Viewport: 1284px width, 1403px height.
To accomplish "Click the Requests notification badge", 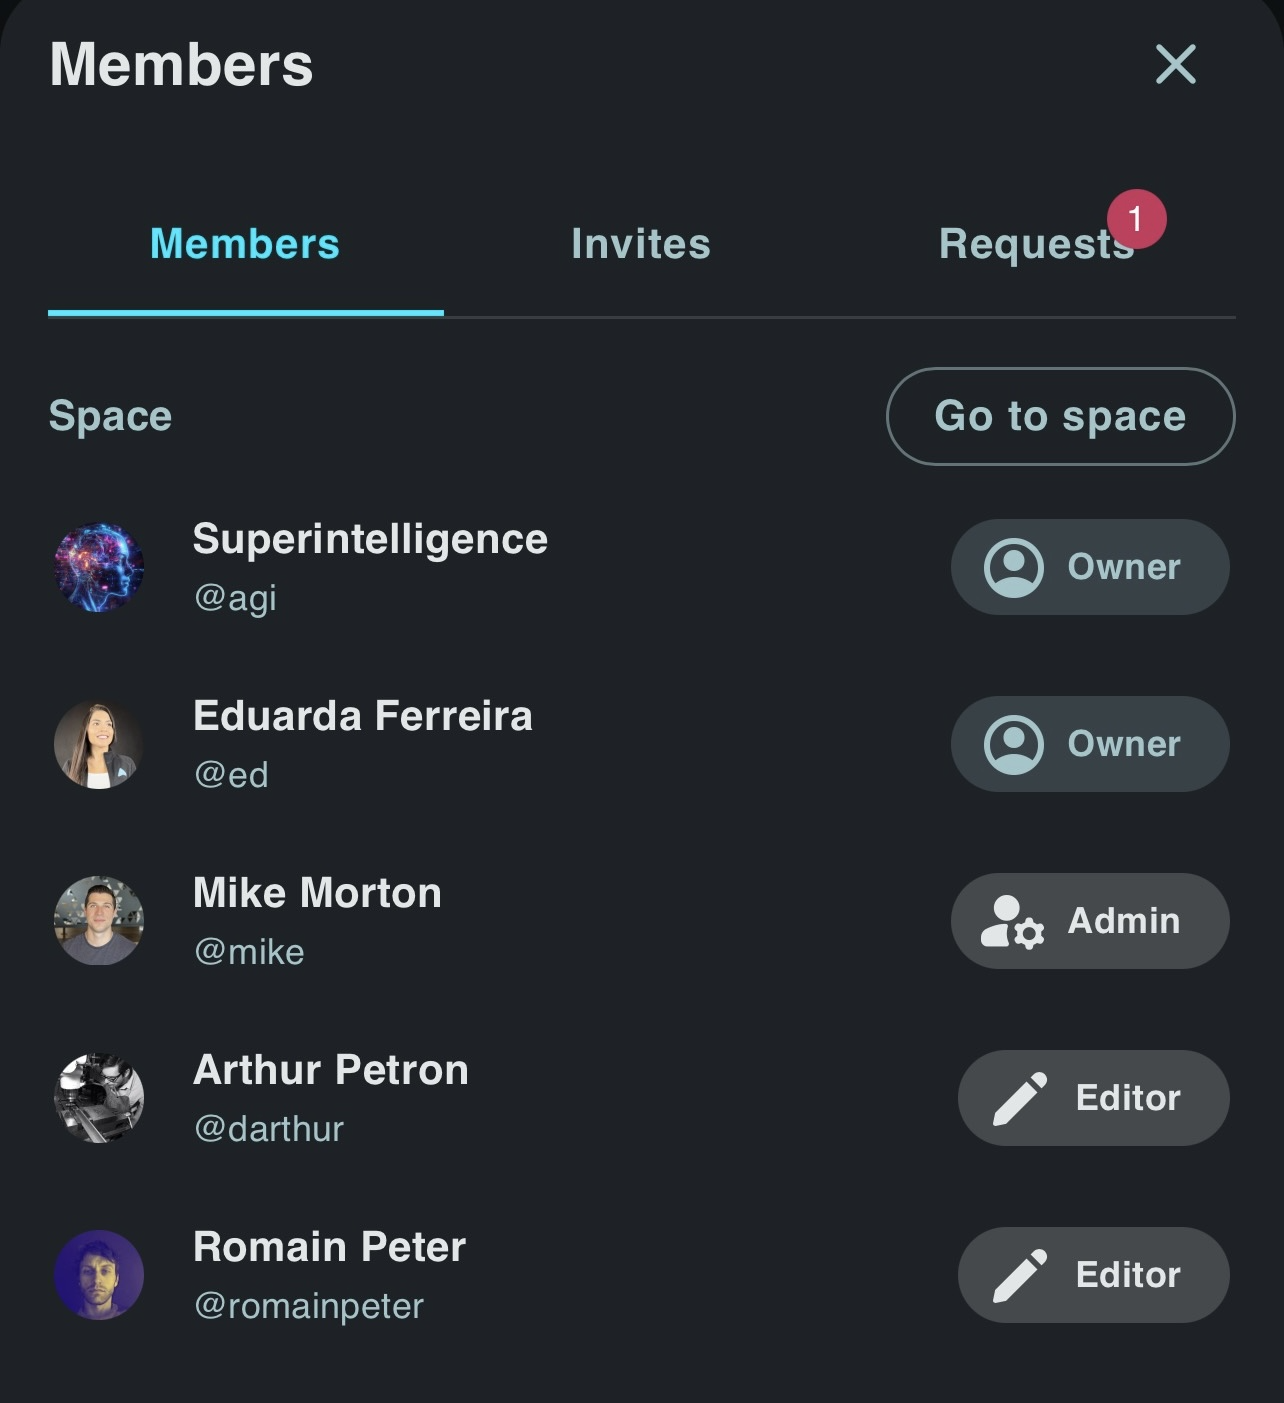I will point(1136,218).
